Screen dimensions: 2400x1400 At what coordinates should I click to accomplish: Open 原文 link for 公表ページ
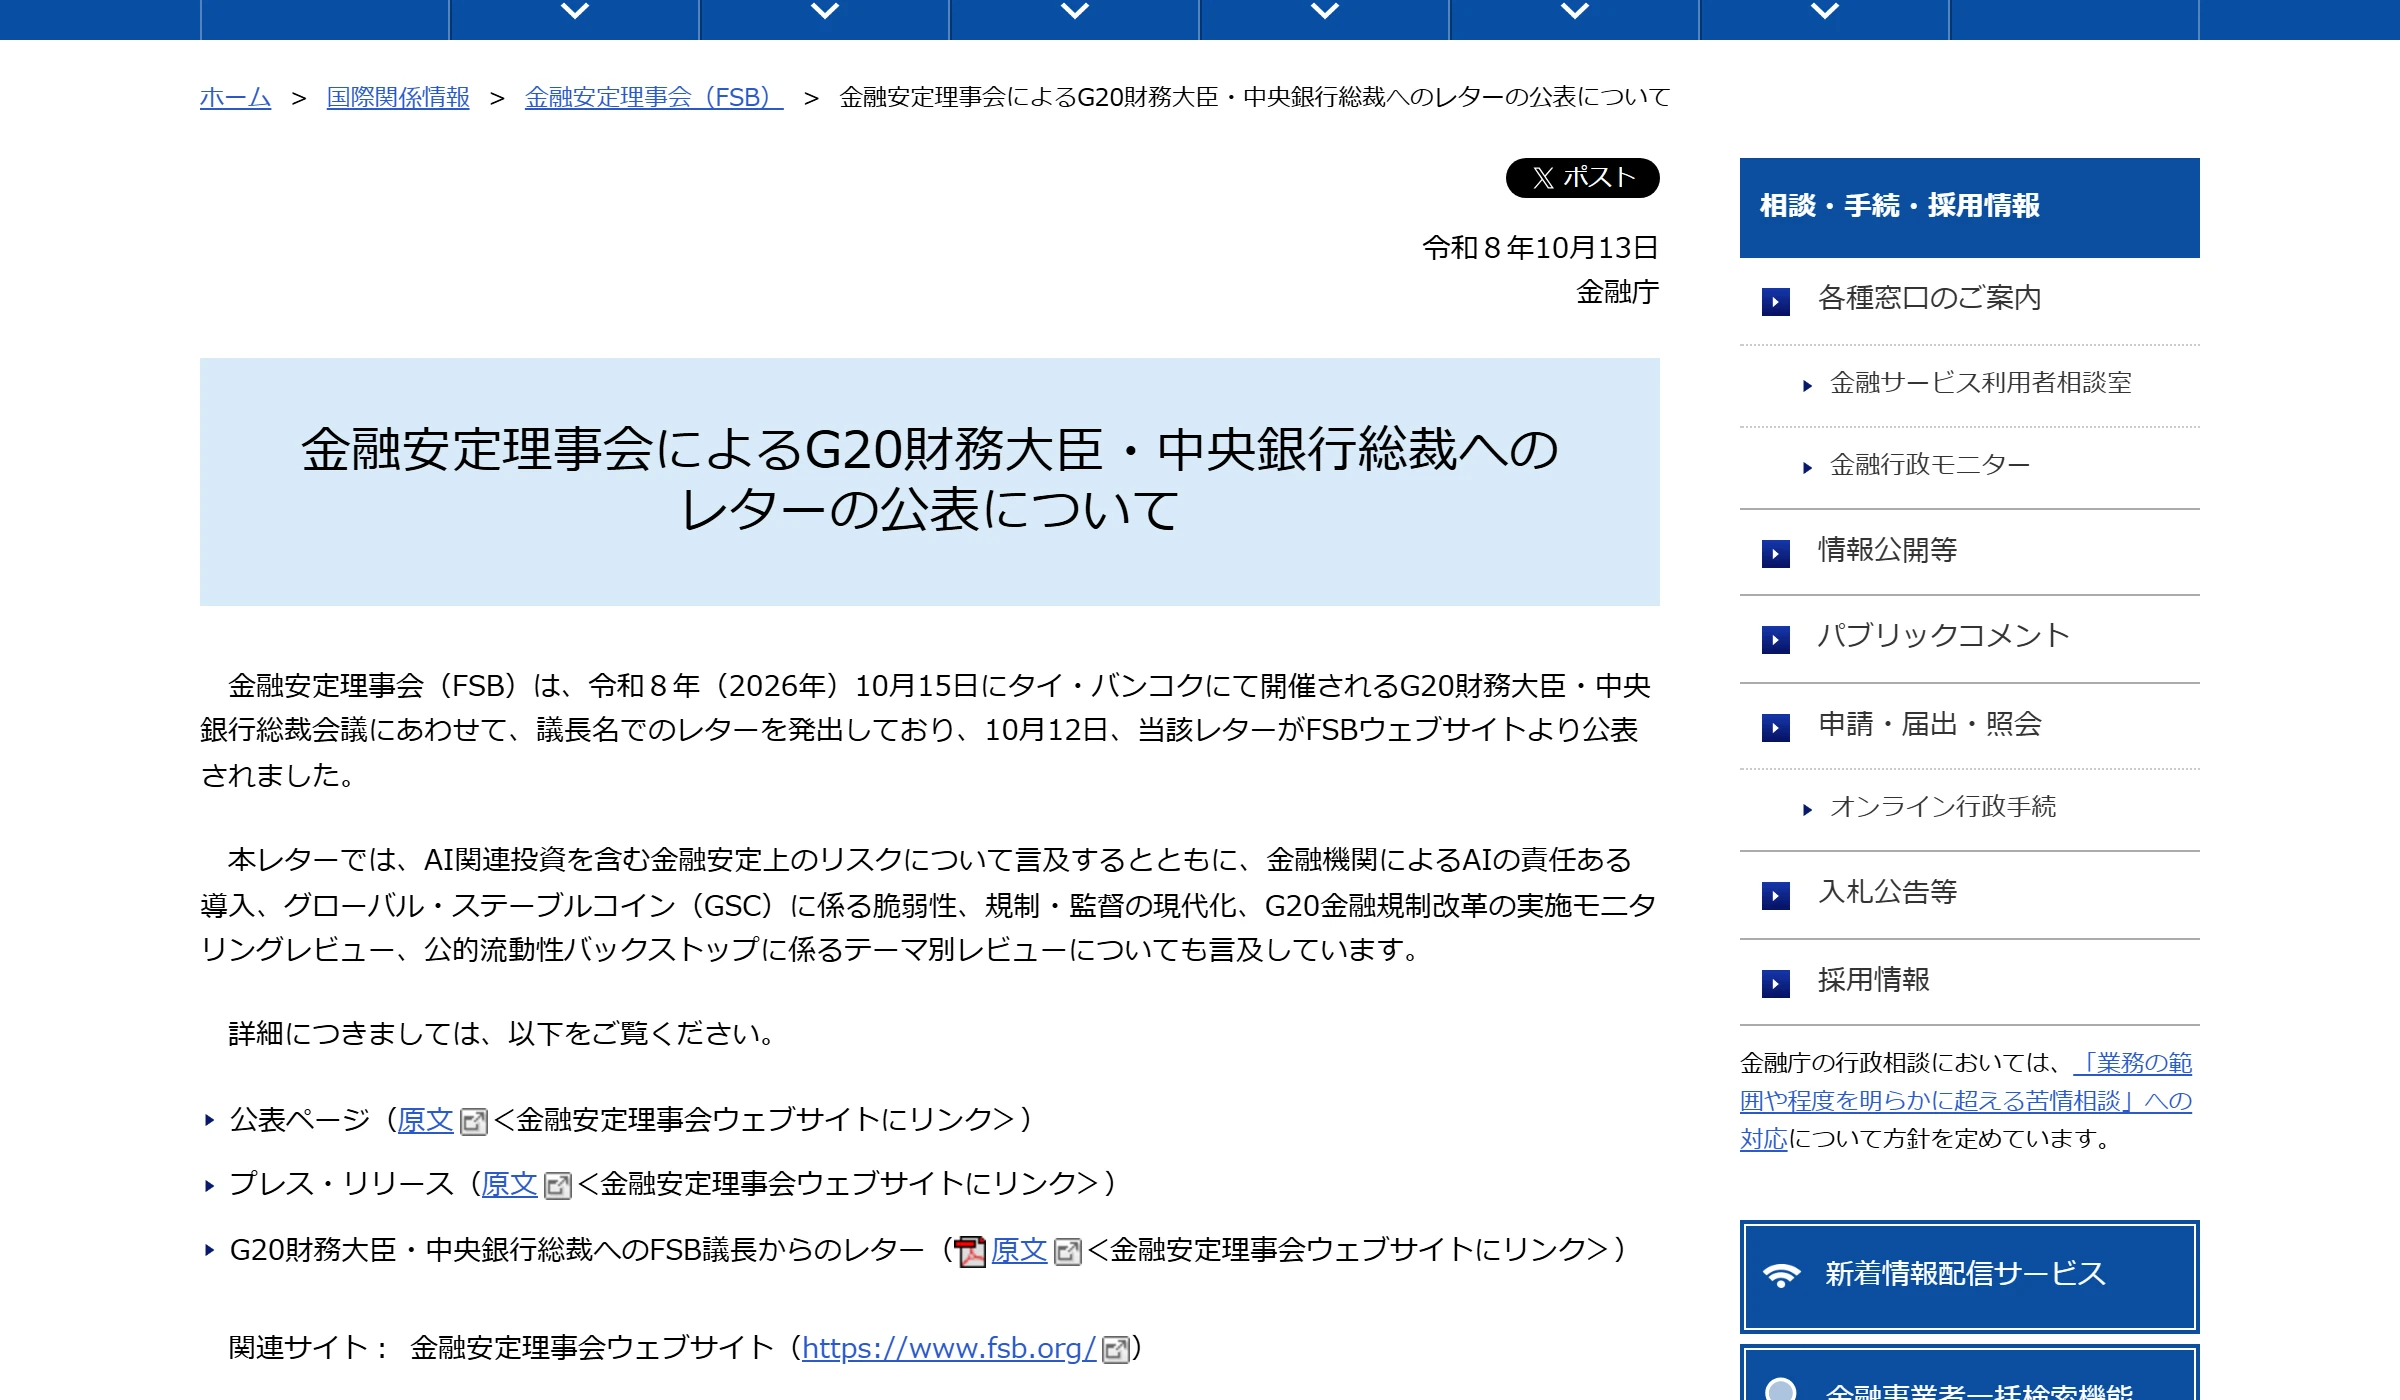pos(426,1120)
